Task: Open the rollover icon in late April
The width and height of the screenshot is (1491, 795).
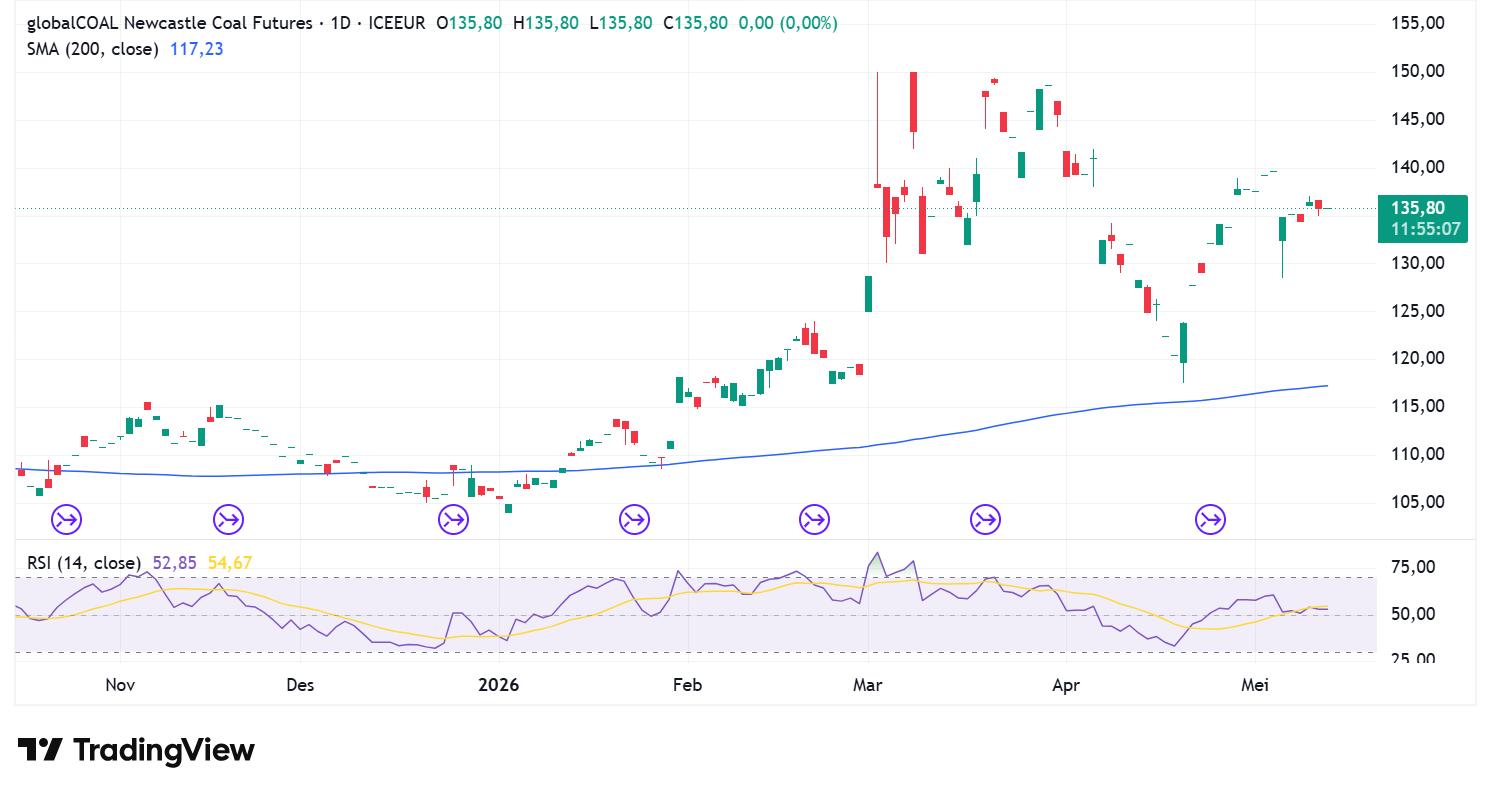Action: tap(1210, 519)
